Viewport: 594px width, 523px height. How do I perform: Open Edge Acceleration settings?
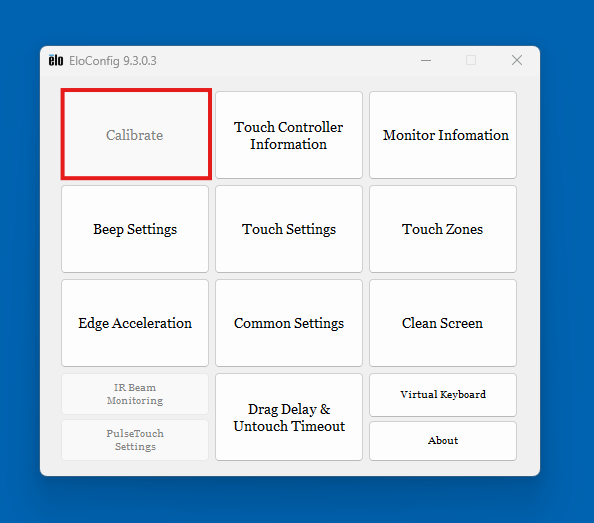(x=135, y=323)
